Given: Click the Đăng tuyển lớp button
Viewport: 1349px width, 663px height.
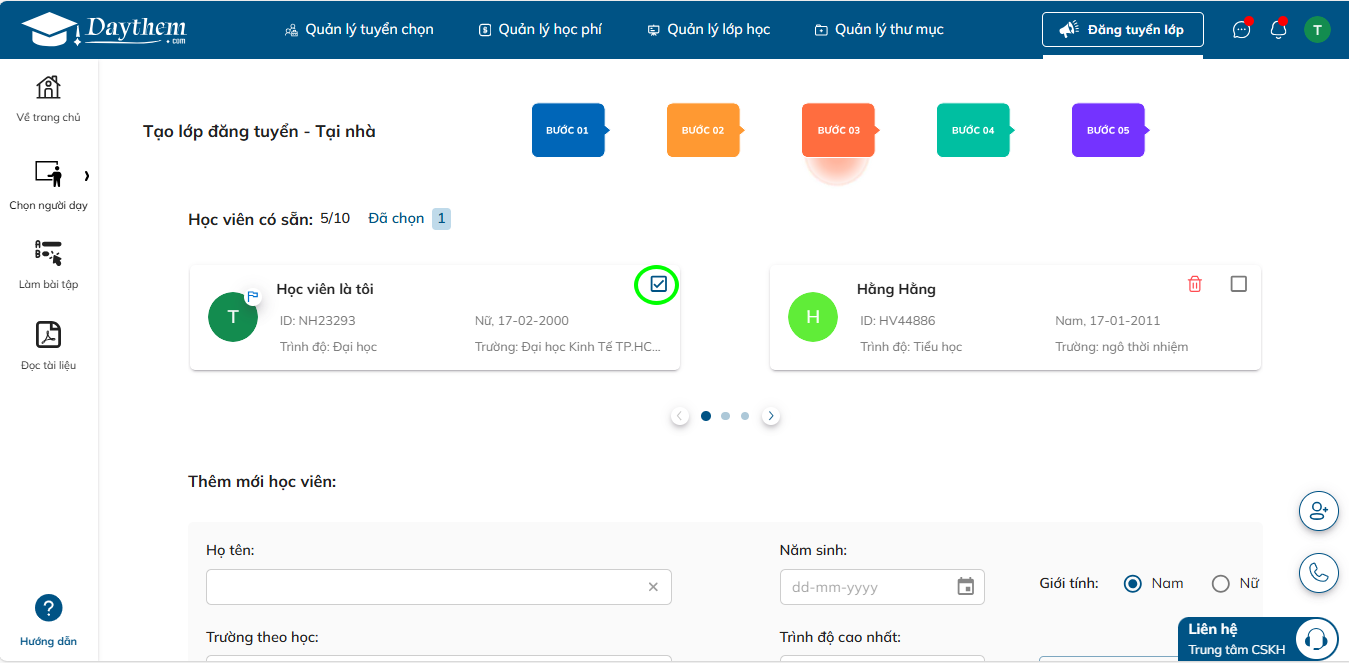Looking at the screenshot, I should (1122, 29).
